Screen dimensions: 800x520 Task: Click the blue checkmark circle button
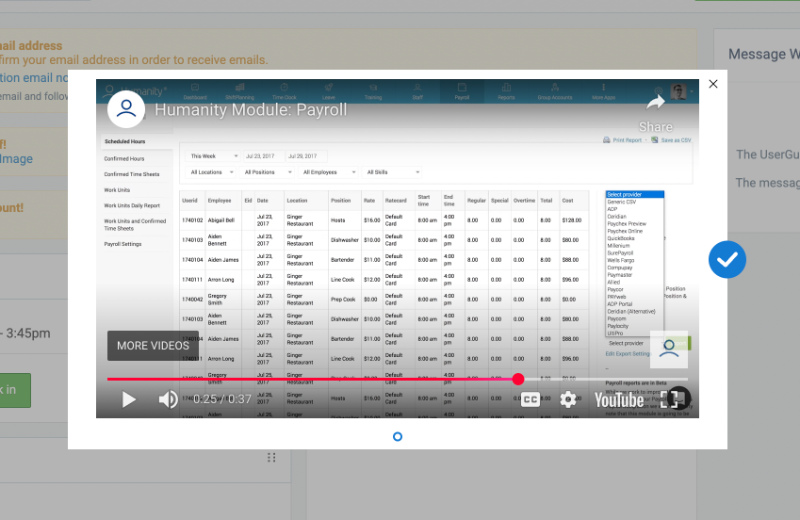pos(727,259)
